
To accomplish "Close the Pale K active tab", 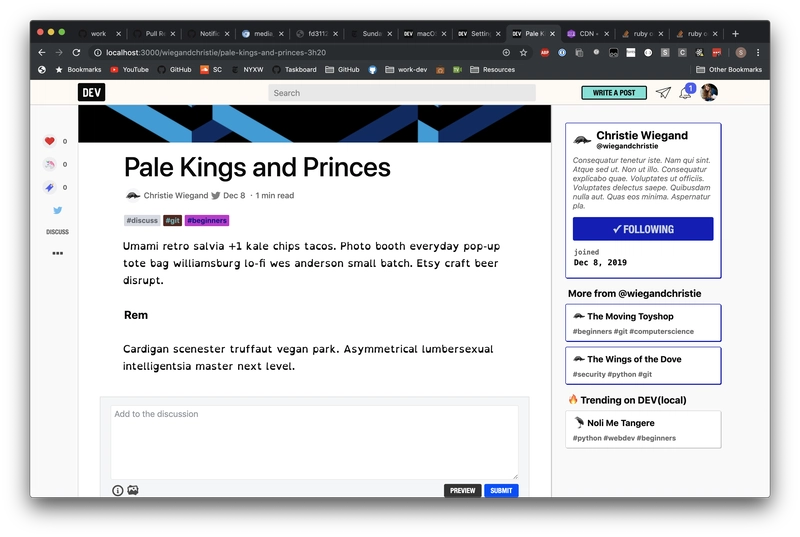I will pyautogui.click(x=552, y=34).
